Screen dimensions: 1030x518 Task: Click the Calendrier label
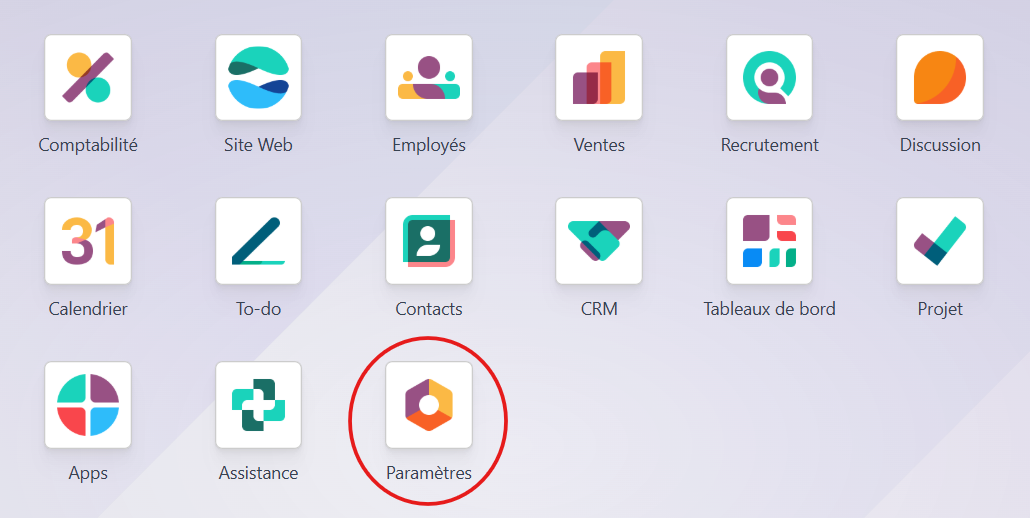(x=88, y=309)
